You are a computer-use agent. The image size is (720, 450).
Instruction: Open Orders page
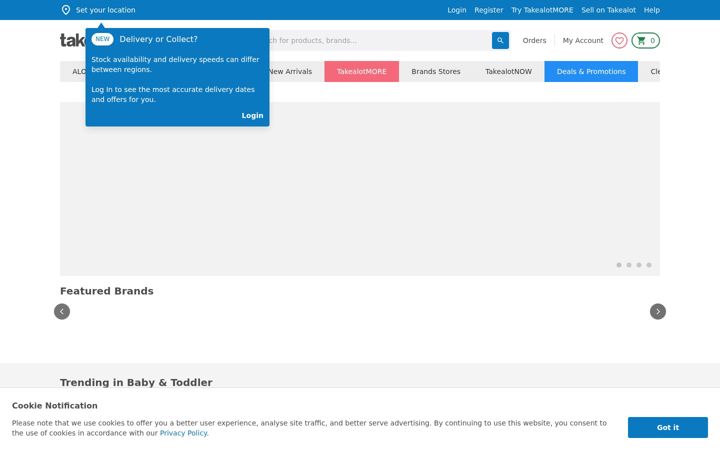pos(534,40)
